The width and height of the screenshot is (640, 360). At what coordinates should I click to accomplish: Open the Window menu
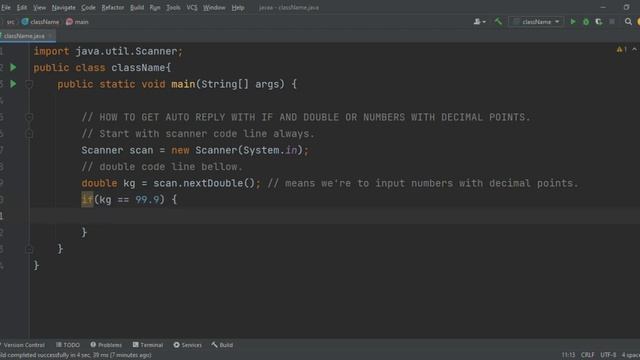(214, 7)
